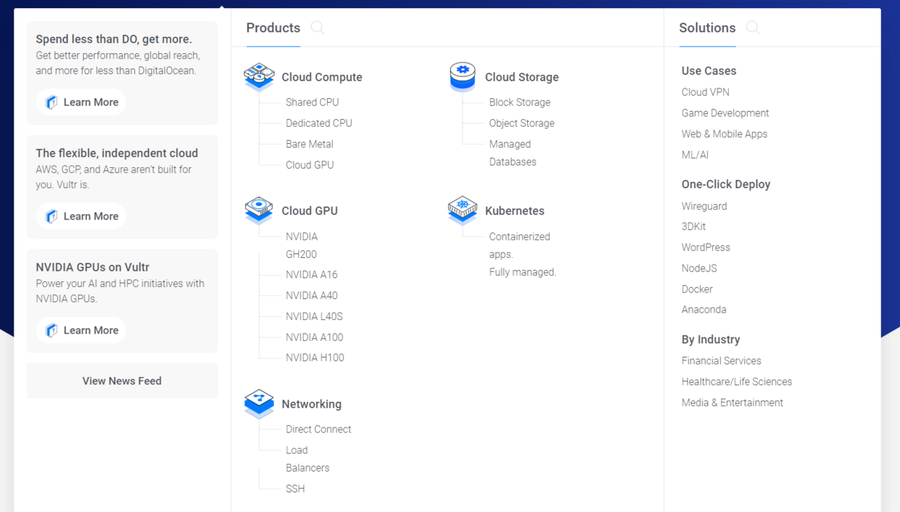Select NVIDIA L40S
The image size is (900, 512).
314,316
